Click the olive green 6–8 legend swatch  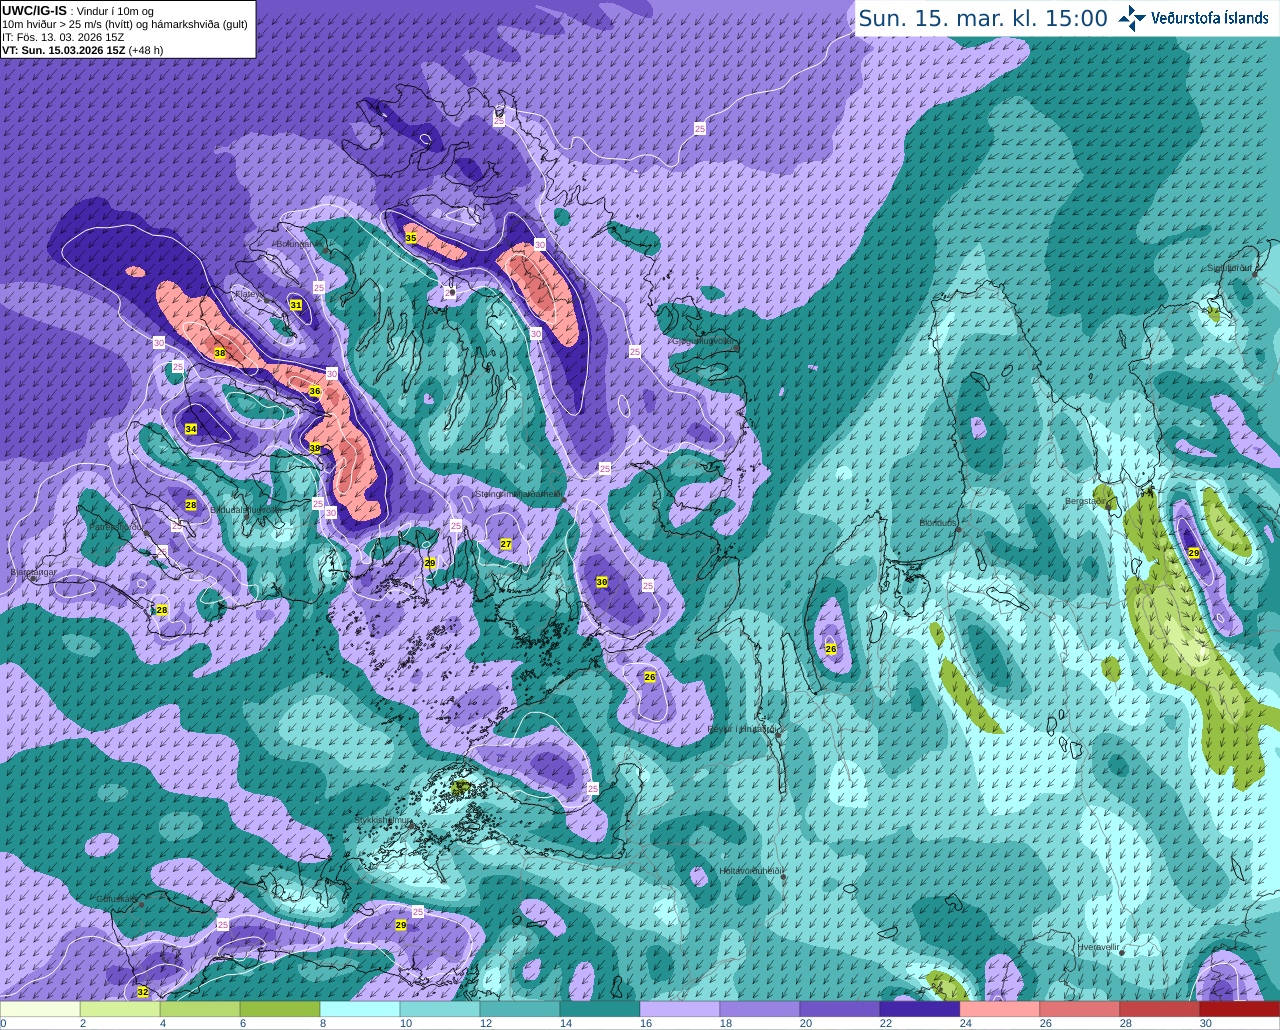coord(280,1009)
